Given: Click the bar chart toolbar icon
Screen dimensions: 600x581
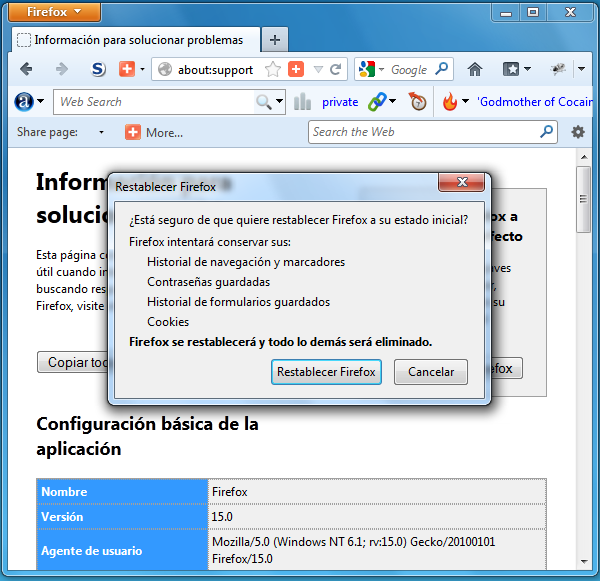Looking at the screenshot, I should coord(302,102).
